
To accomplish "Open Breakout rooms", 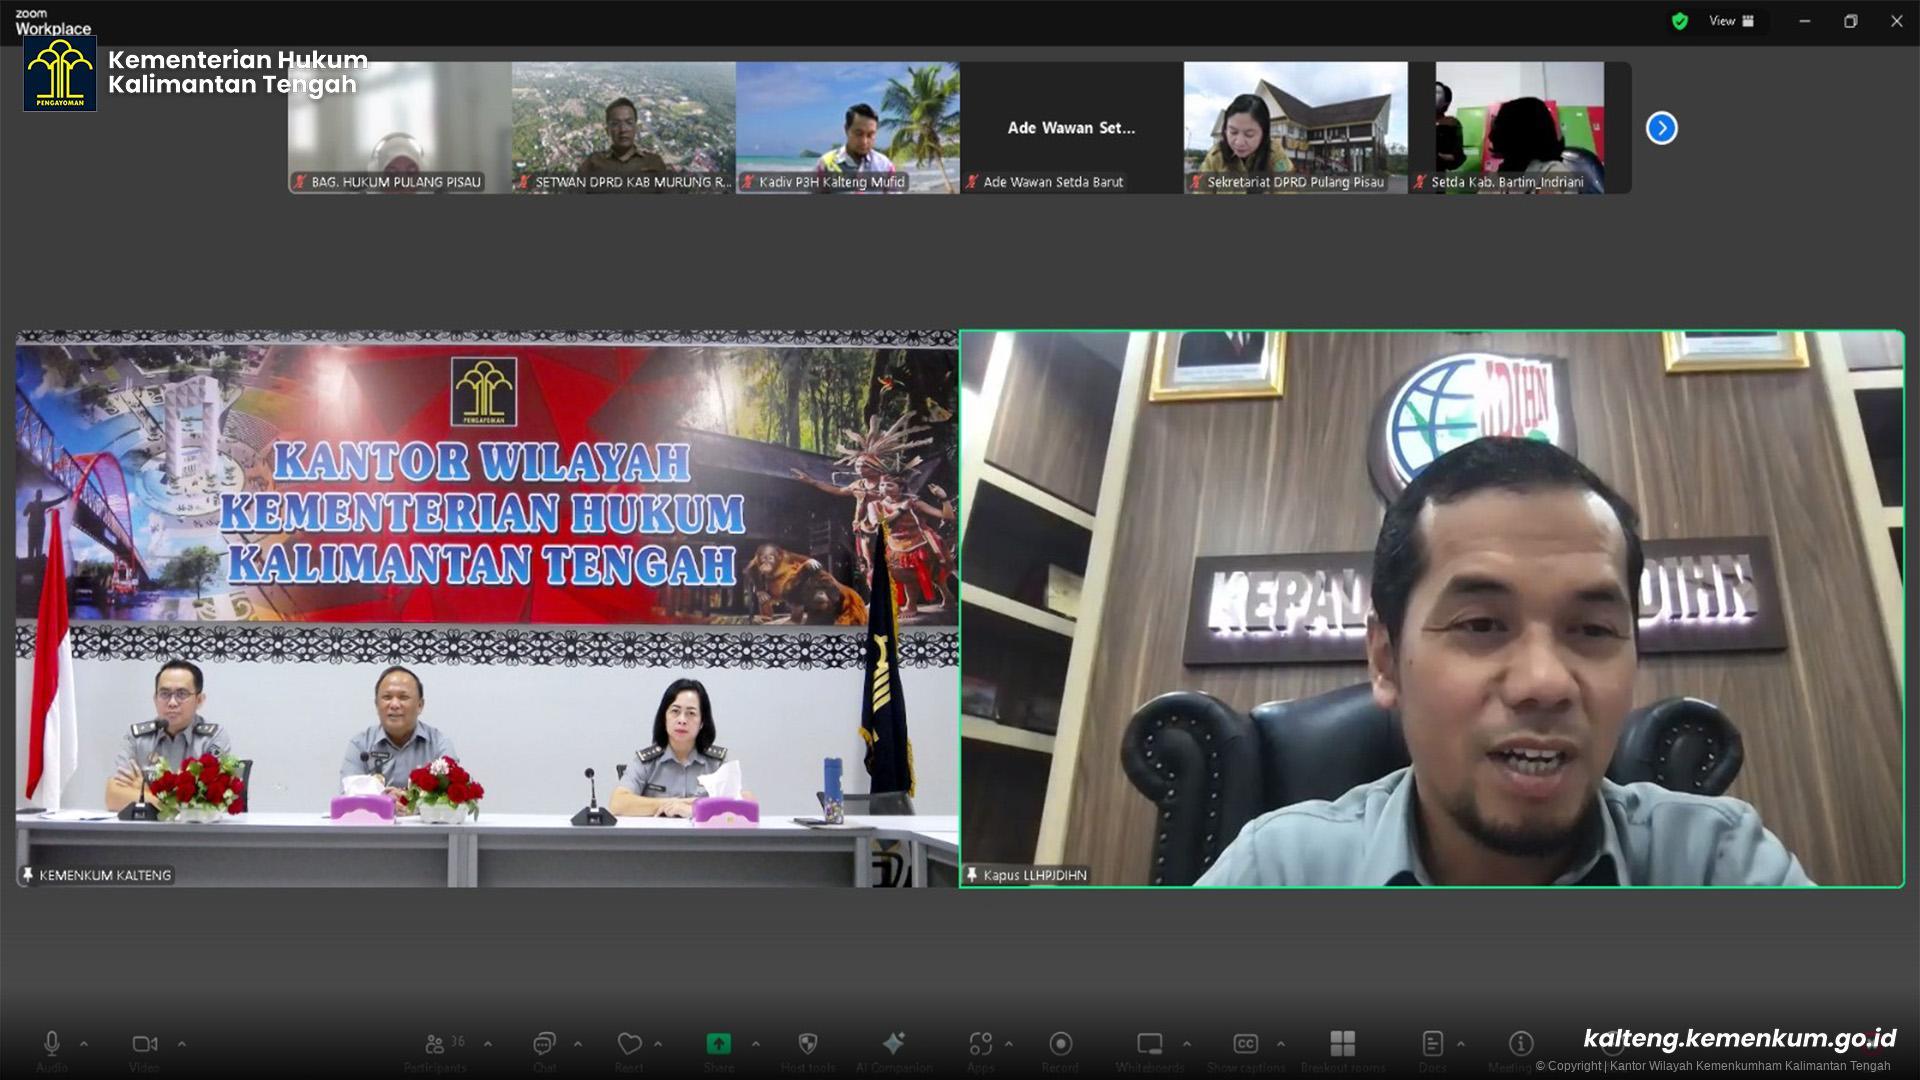I will 1342,1044.
